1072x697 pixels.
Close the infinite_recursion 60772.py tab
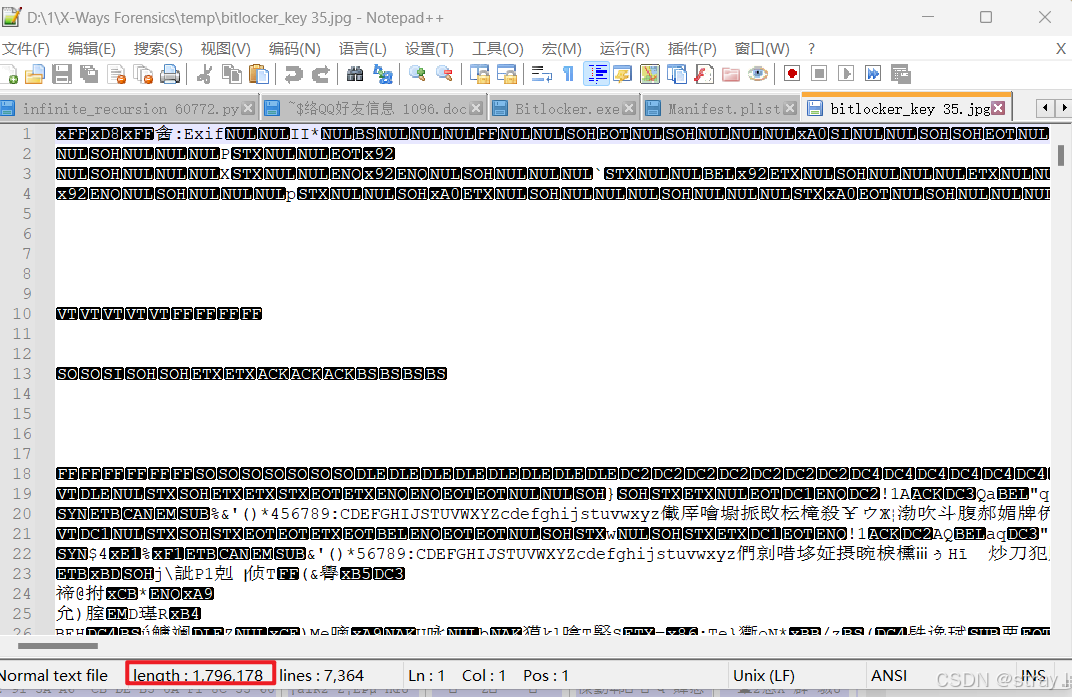pos(249,108)
